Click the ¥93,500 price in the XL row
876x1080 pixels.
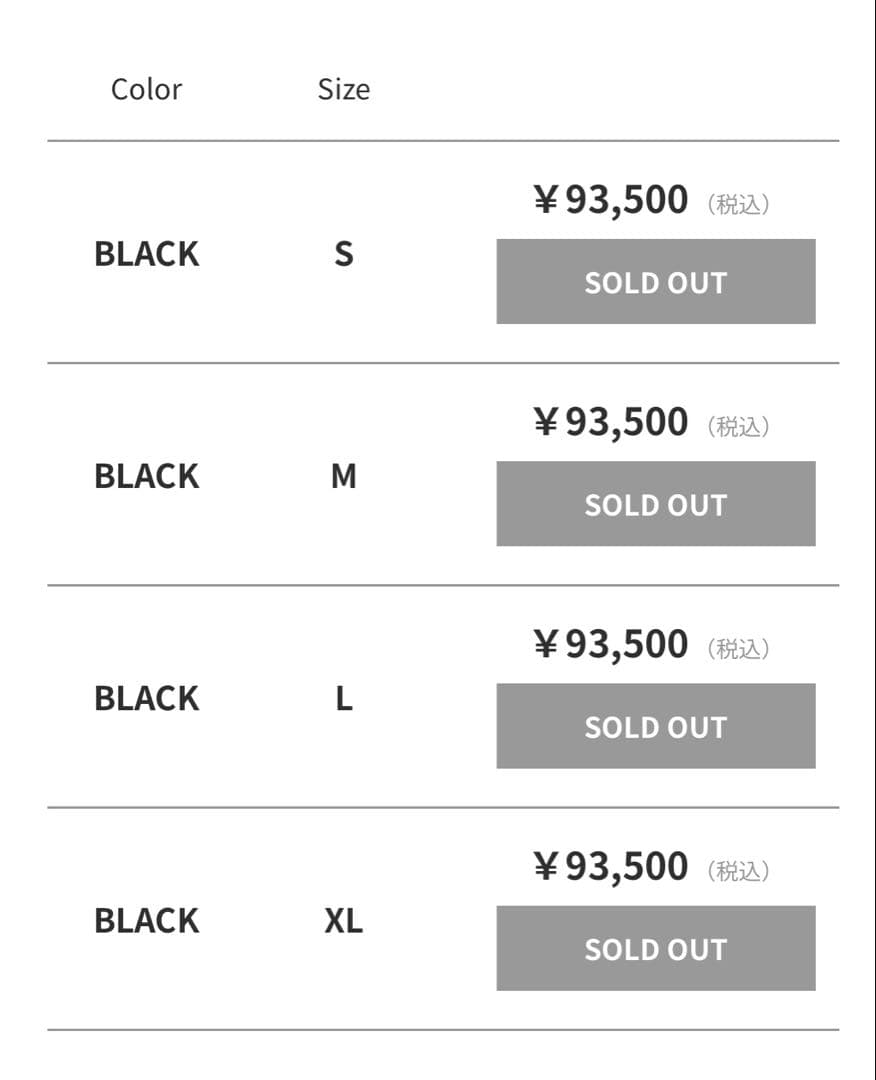[611, 866]
